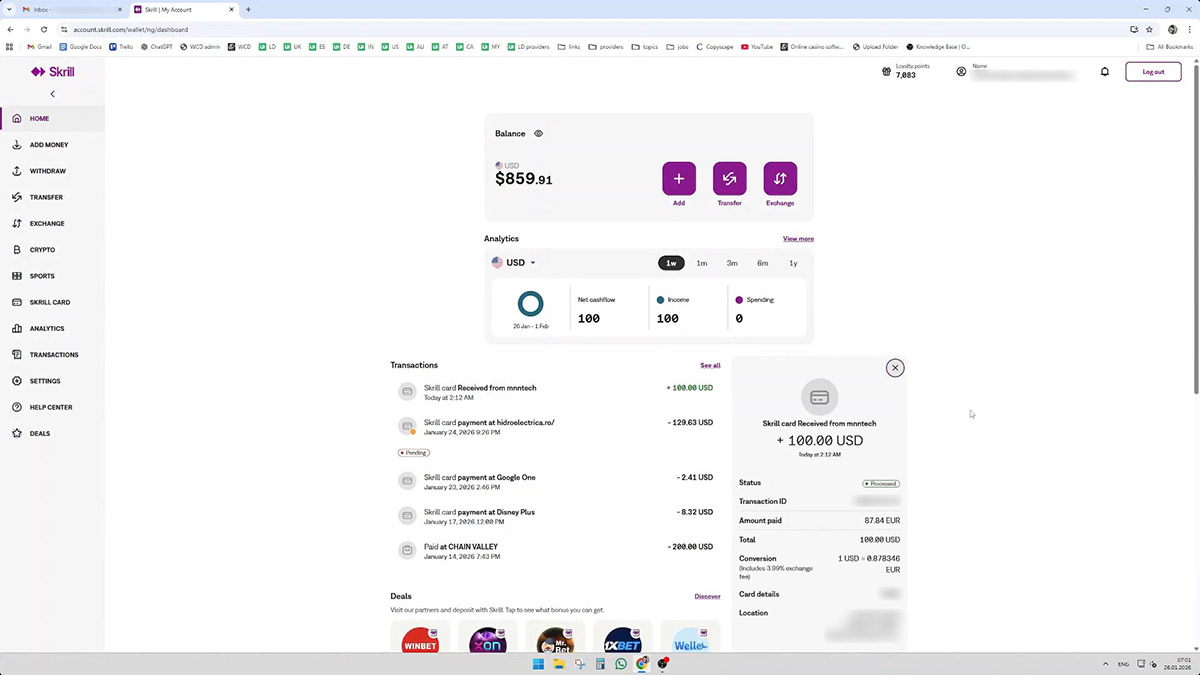
Task: Close the transaction details panel
Action: click(895, 368)
